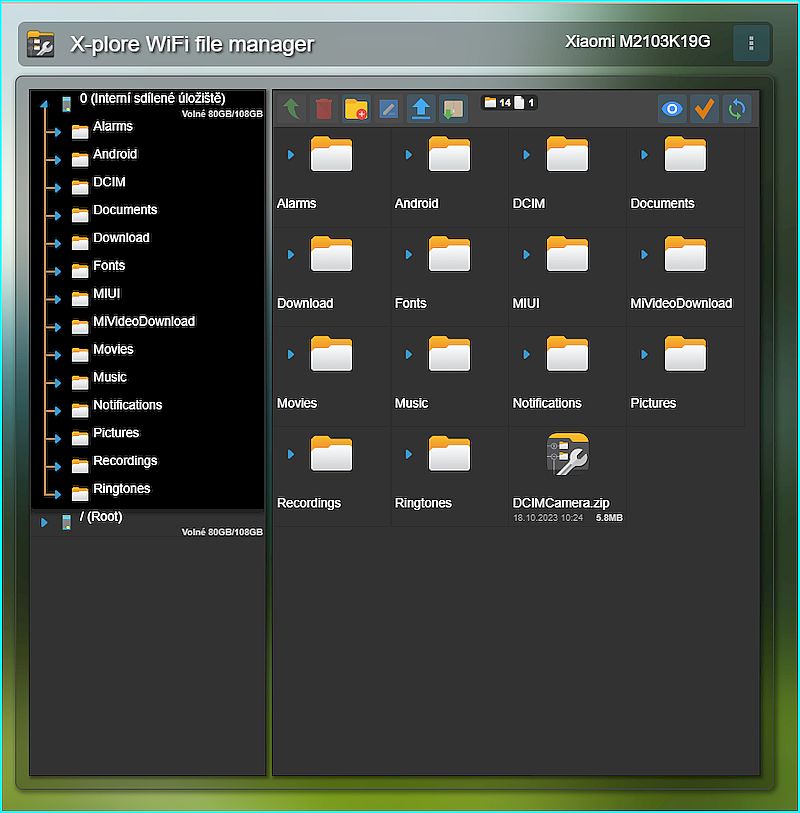Open the MiVideoDownload folder icon in grid
The width and height of the screenshot is (800, 813).
pyautogui.click(x=685, y=254)
